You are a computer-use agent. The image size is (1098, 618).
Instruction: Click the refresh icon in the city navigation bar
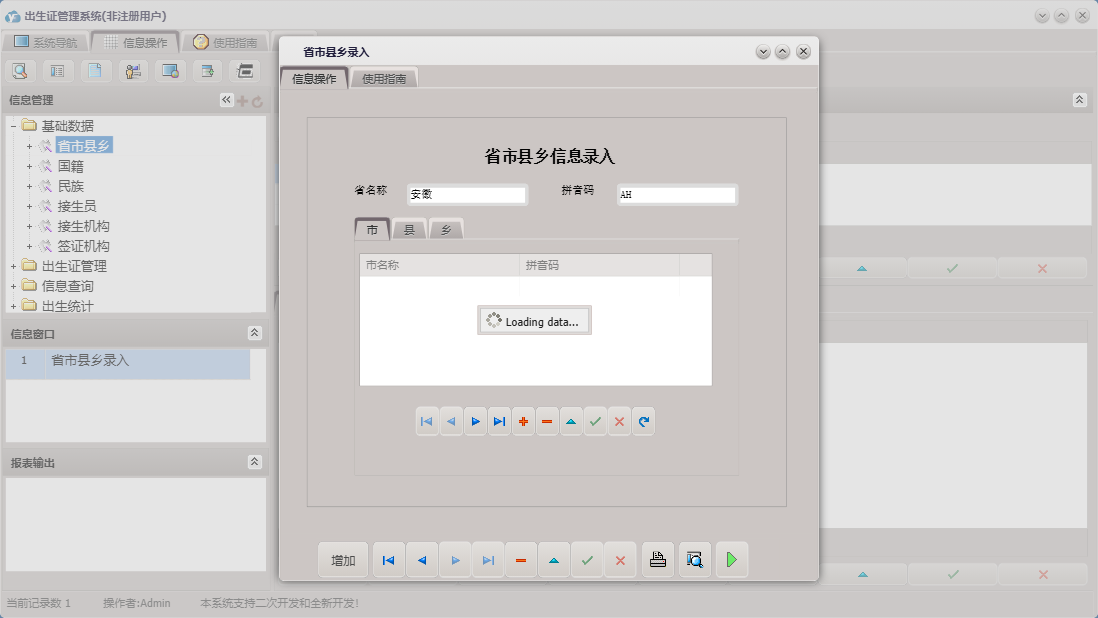(643, 421)
